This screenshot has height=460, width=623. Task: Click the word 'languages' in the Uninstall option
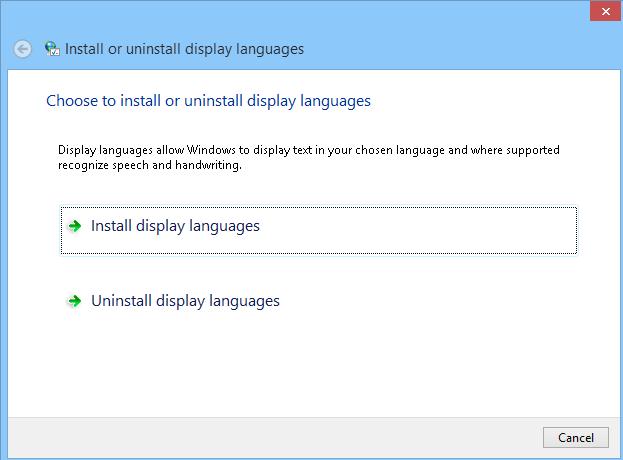[245, 301]
